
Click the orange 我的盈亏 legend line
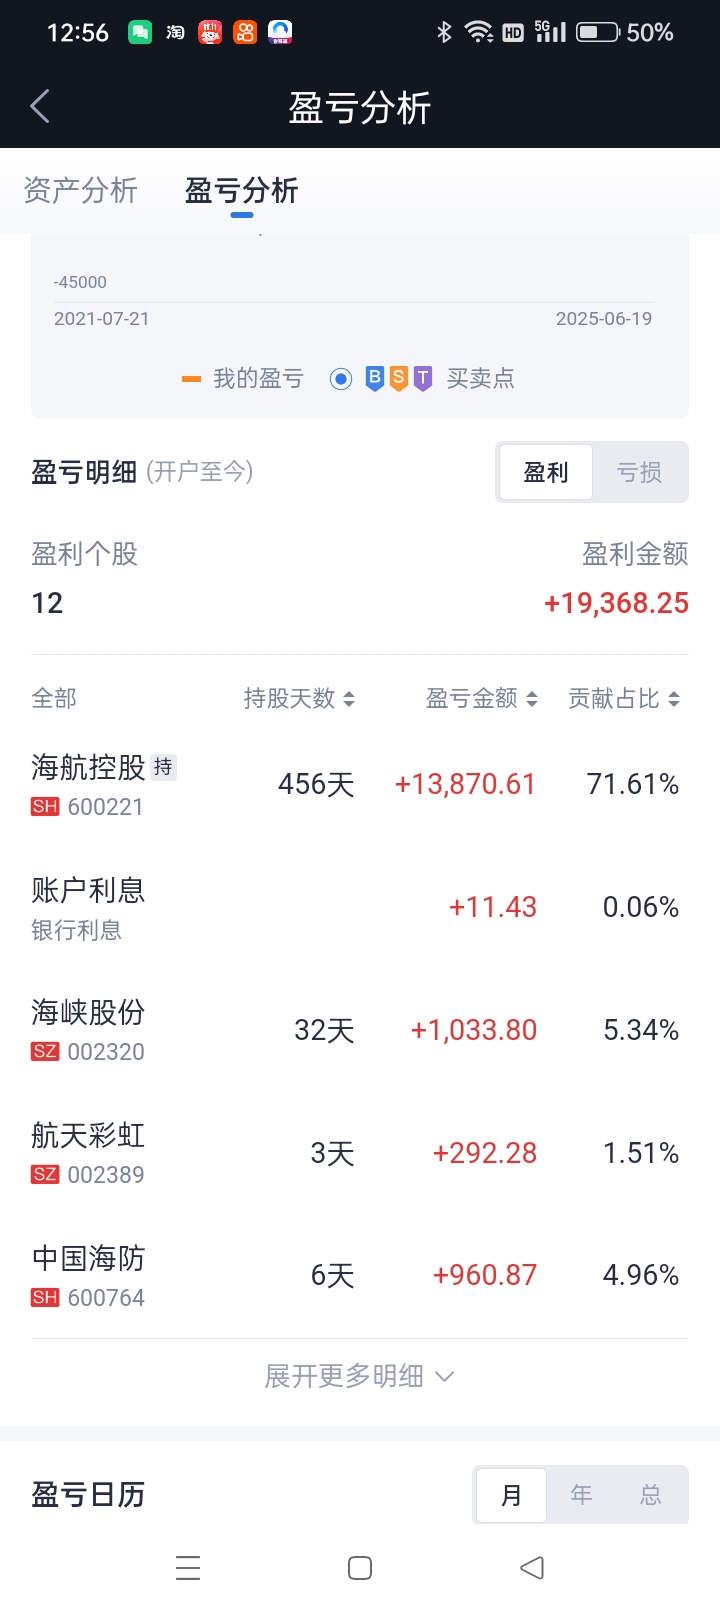pos(191,379)
